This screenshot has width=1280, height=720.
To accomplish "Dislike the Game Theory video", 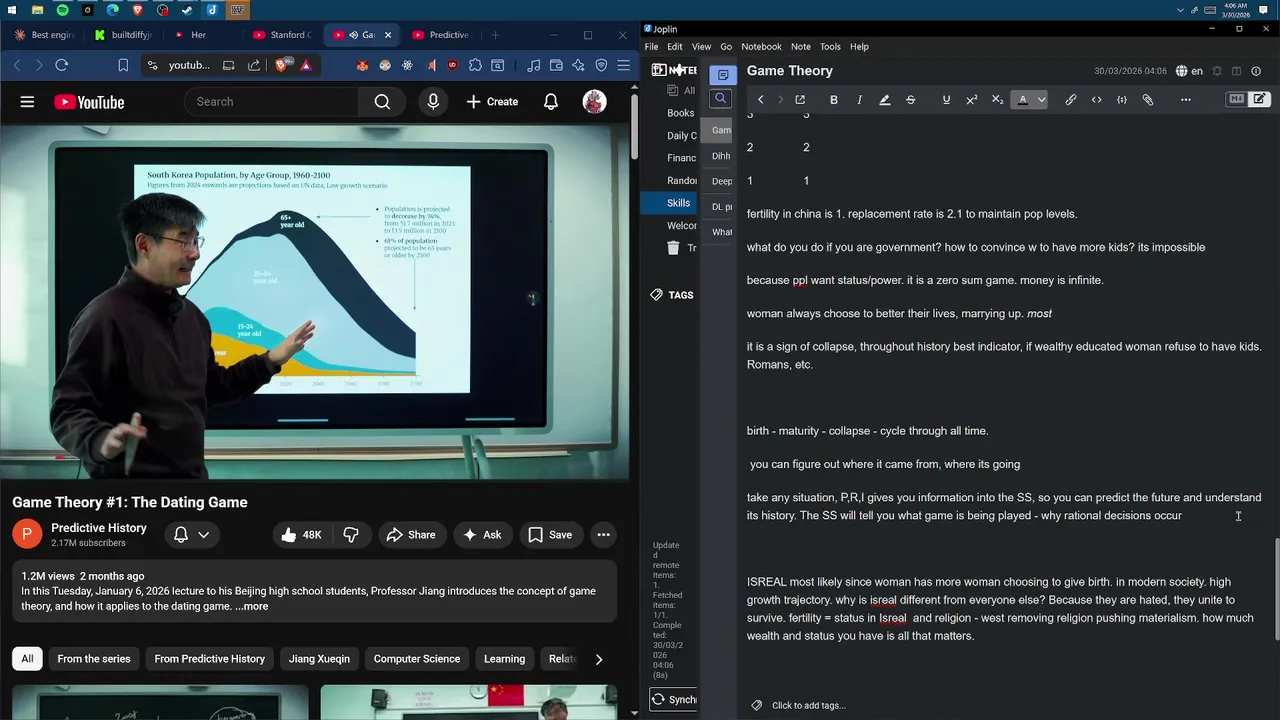I will tap(351, 535).
